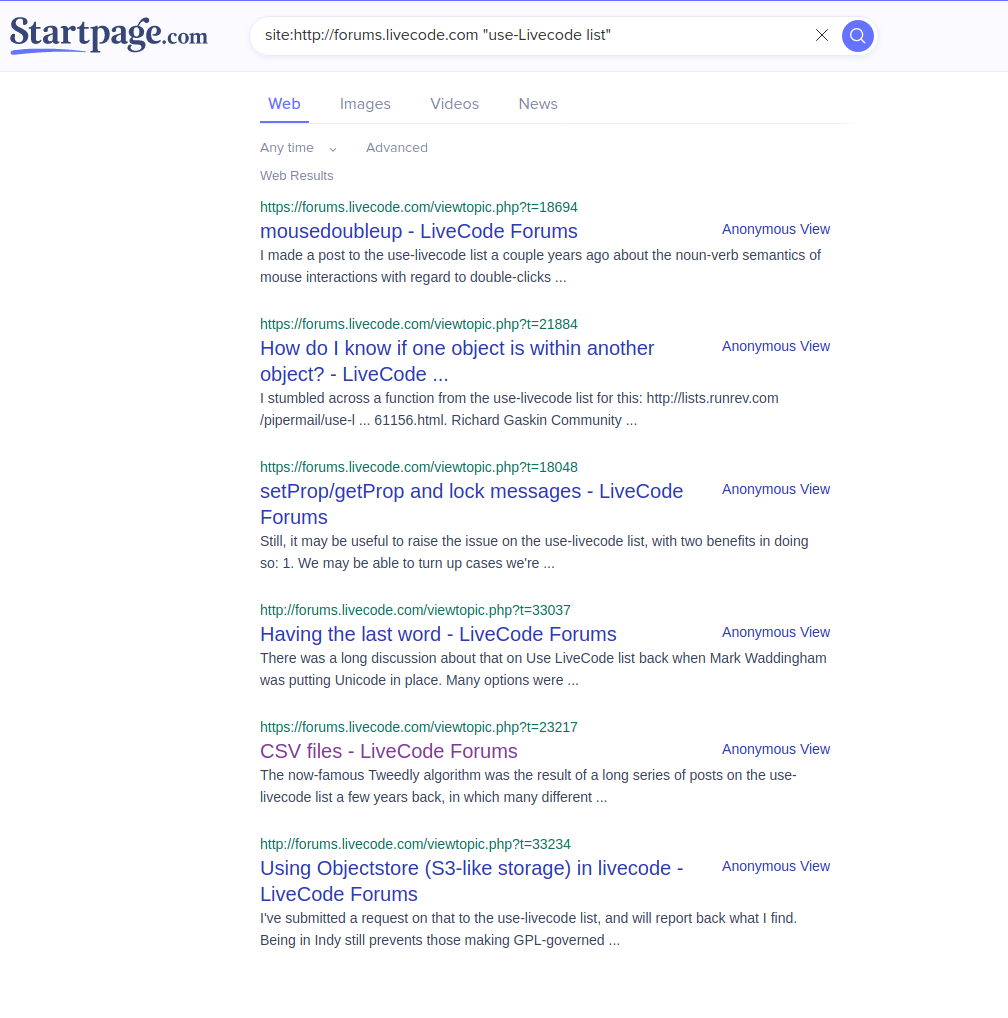Select the Web tab

click(284, 104)
